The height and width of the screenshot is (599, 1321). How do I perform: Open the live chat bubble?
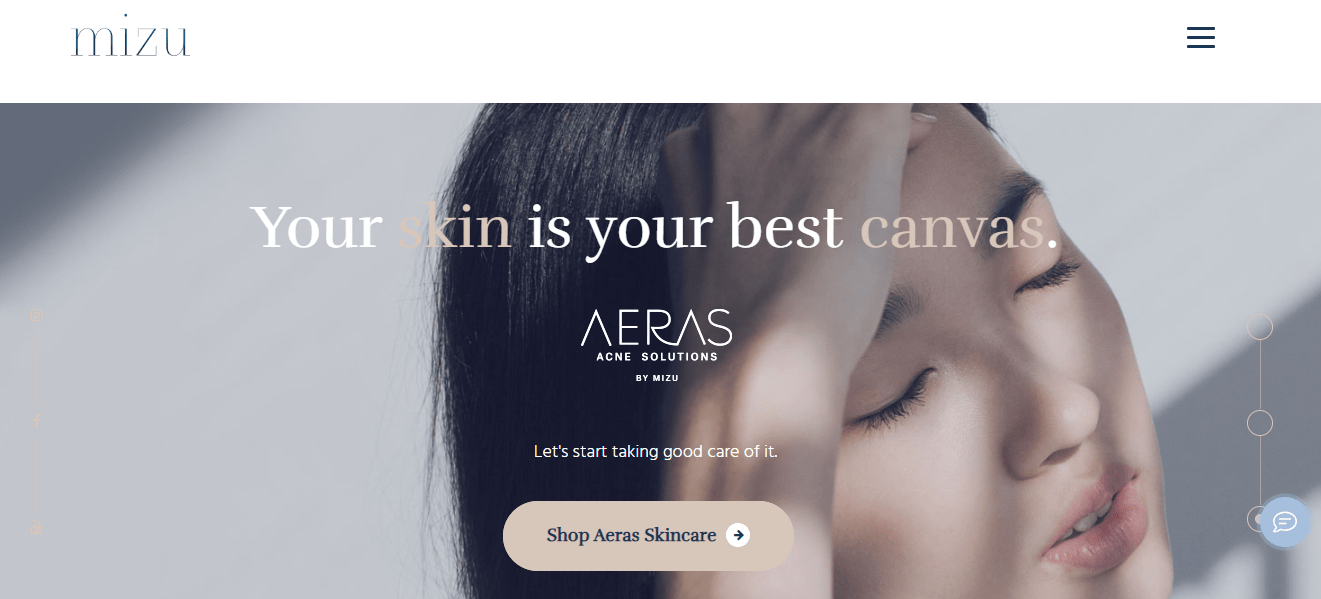point(1284,522)
